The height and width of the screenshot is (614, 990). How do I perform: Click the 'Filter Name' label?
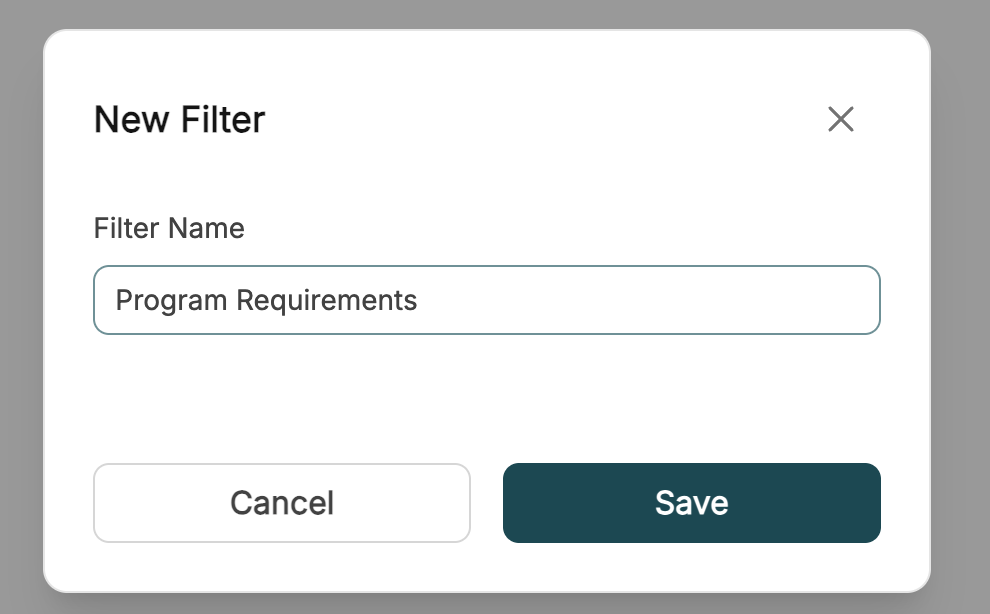[169, 228]
